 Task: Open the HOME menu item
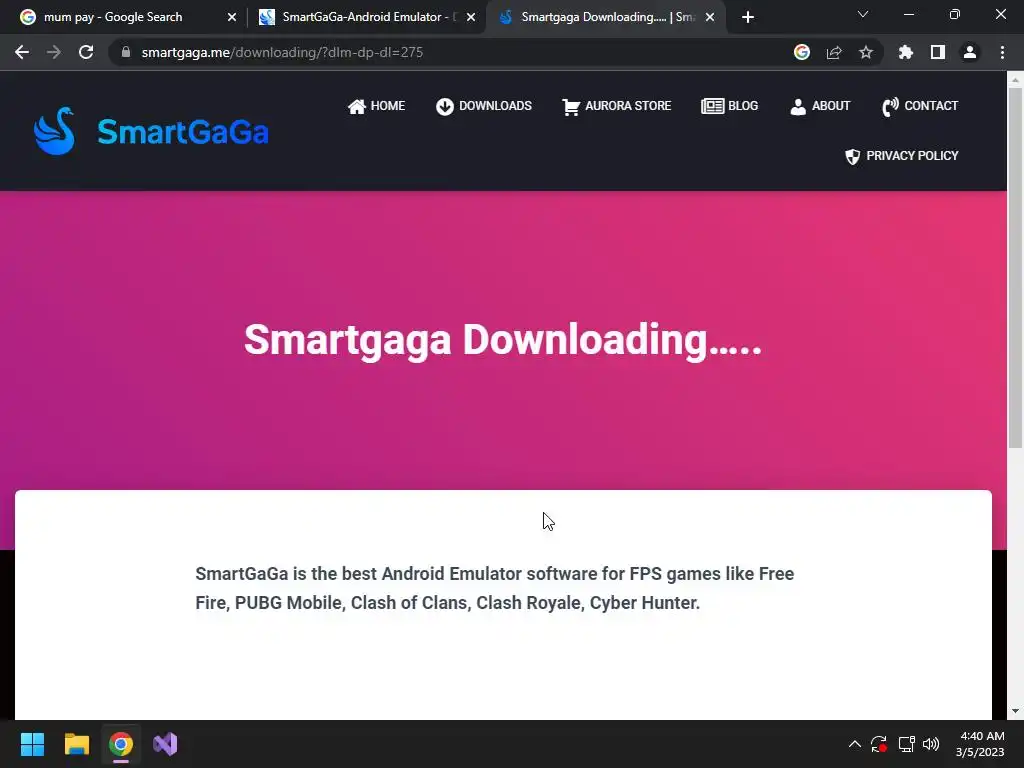tap(376, 106)
